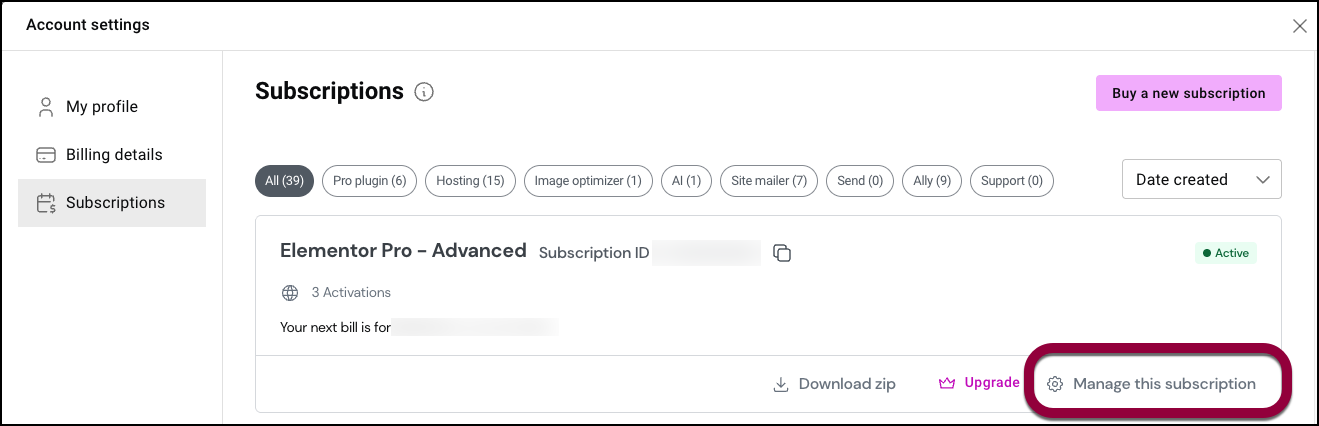
Task: Click the Upgrade crown icon
Action: pos(947,383)
